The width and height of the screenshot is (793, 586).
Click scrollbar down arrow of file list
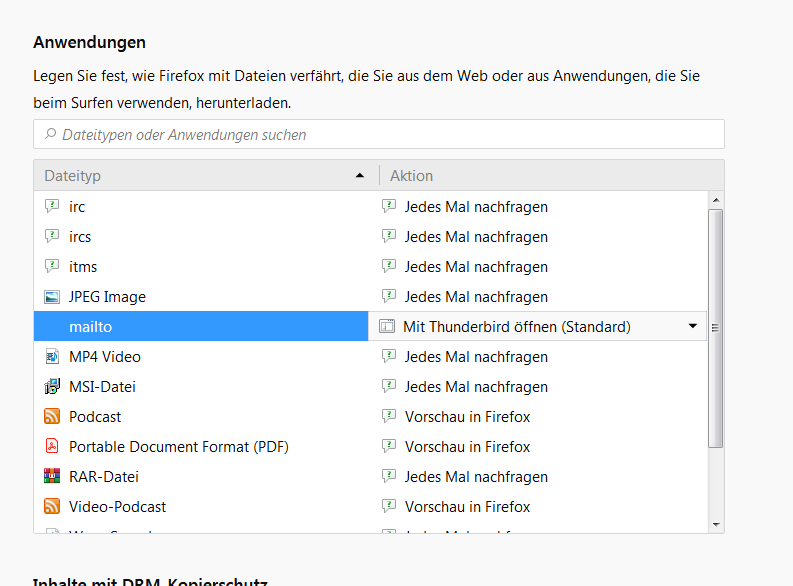(716, 525)
